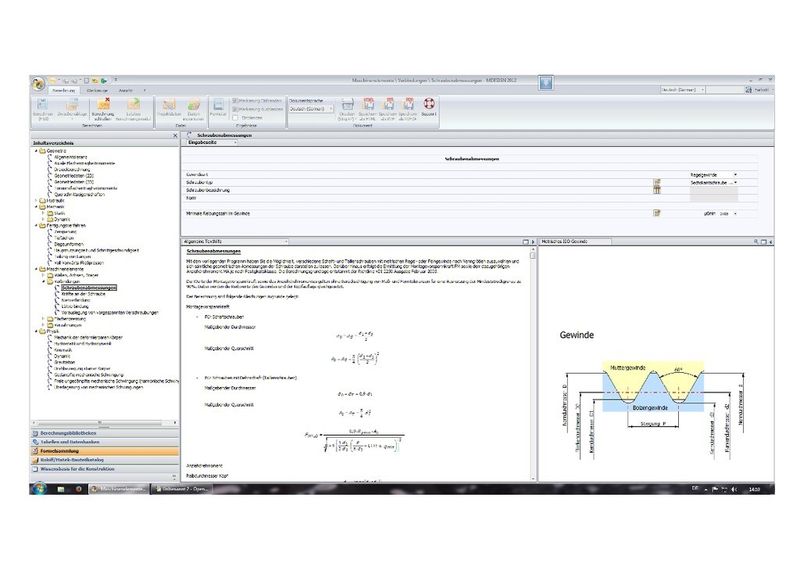Click the Berechnen (F10) ribbon icon
The image size is (800, 566).
[x=43, y=110]
